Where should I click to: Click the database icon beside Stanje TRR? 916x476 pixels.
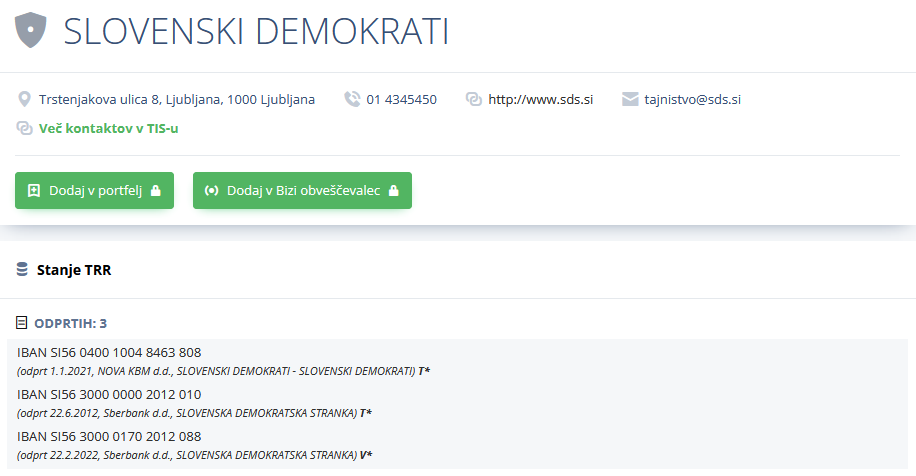click(22, 269)
